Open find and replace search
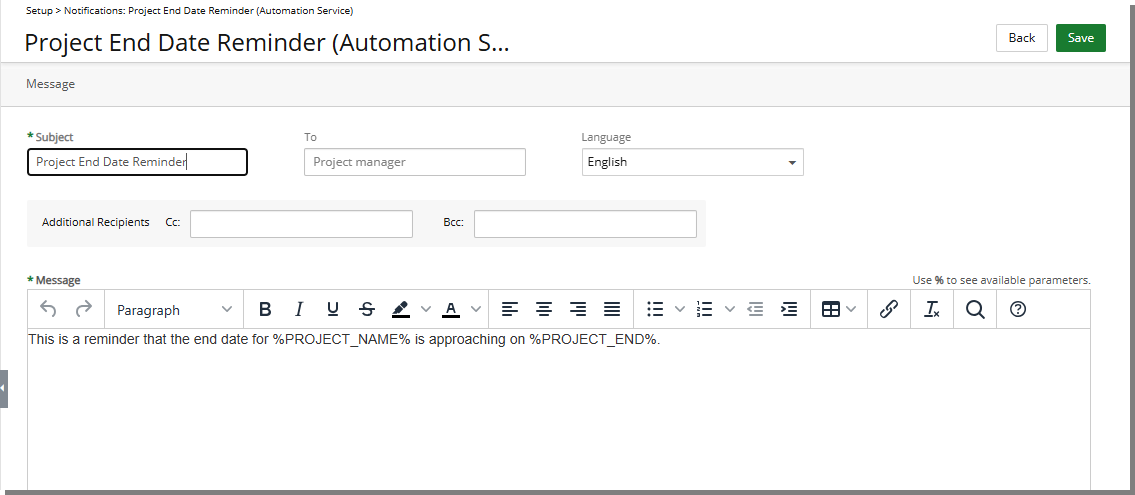Viewport: 1135px width, 495px height. pyautogui.click(x=975, y=310)
